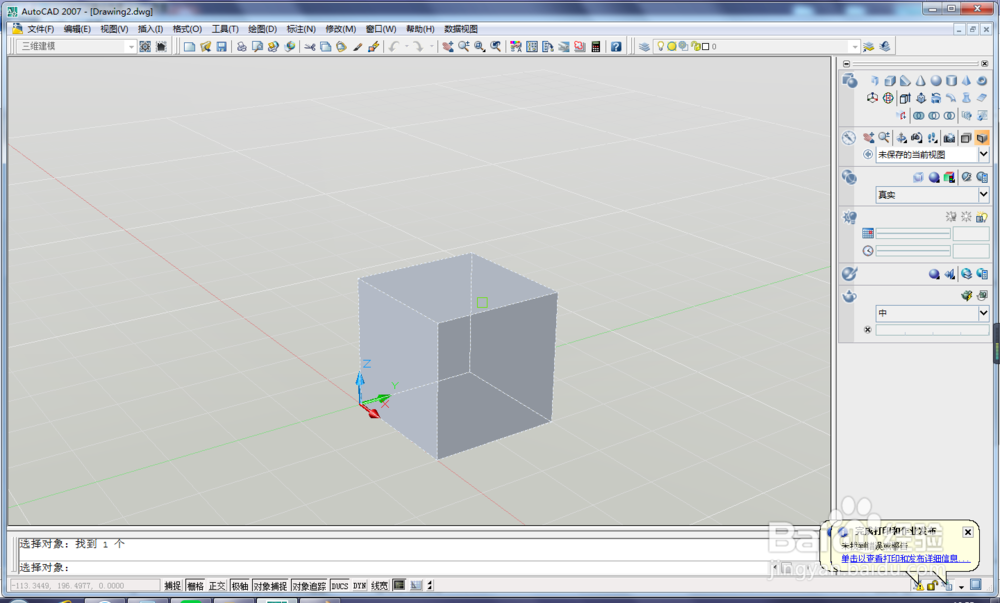
Task: Click the sun time slider in light panel
Action: pyautogui.click(x=913, y=251)
